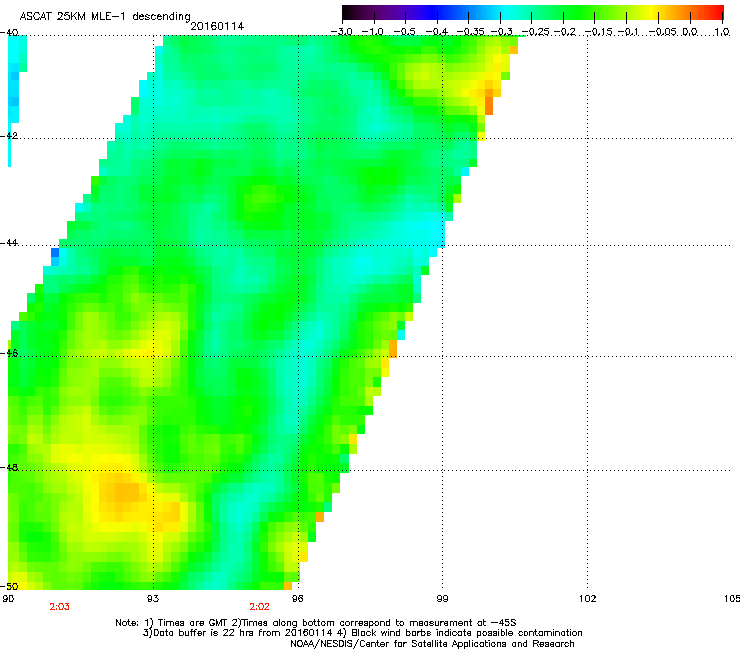Screen dimensions: 740x650
Task: Click the red 2:03 time label
Action: click(x=59, y=607)
